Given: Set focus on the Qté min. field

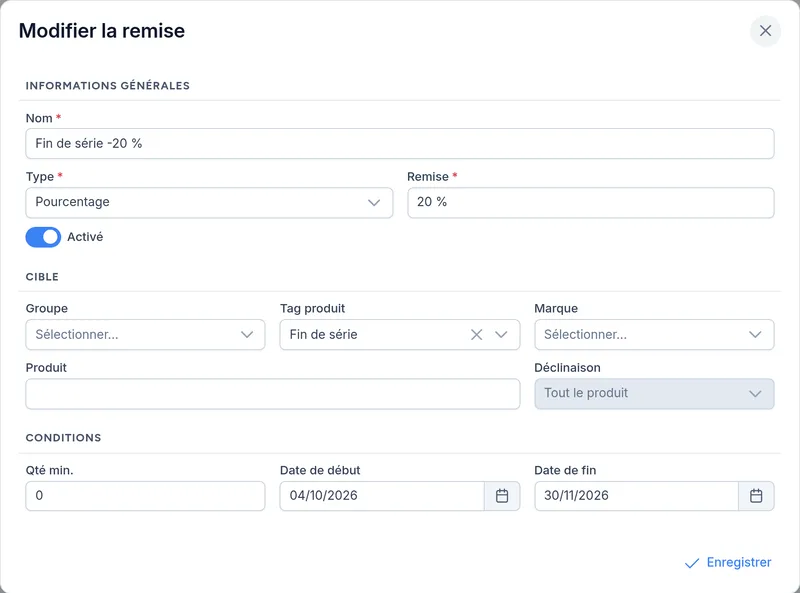Looking at the screenshot, I should pyautogui.click(x=145, y=496).
